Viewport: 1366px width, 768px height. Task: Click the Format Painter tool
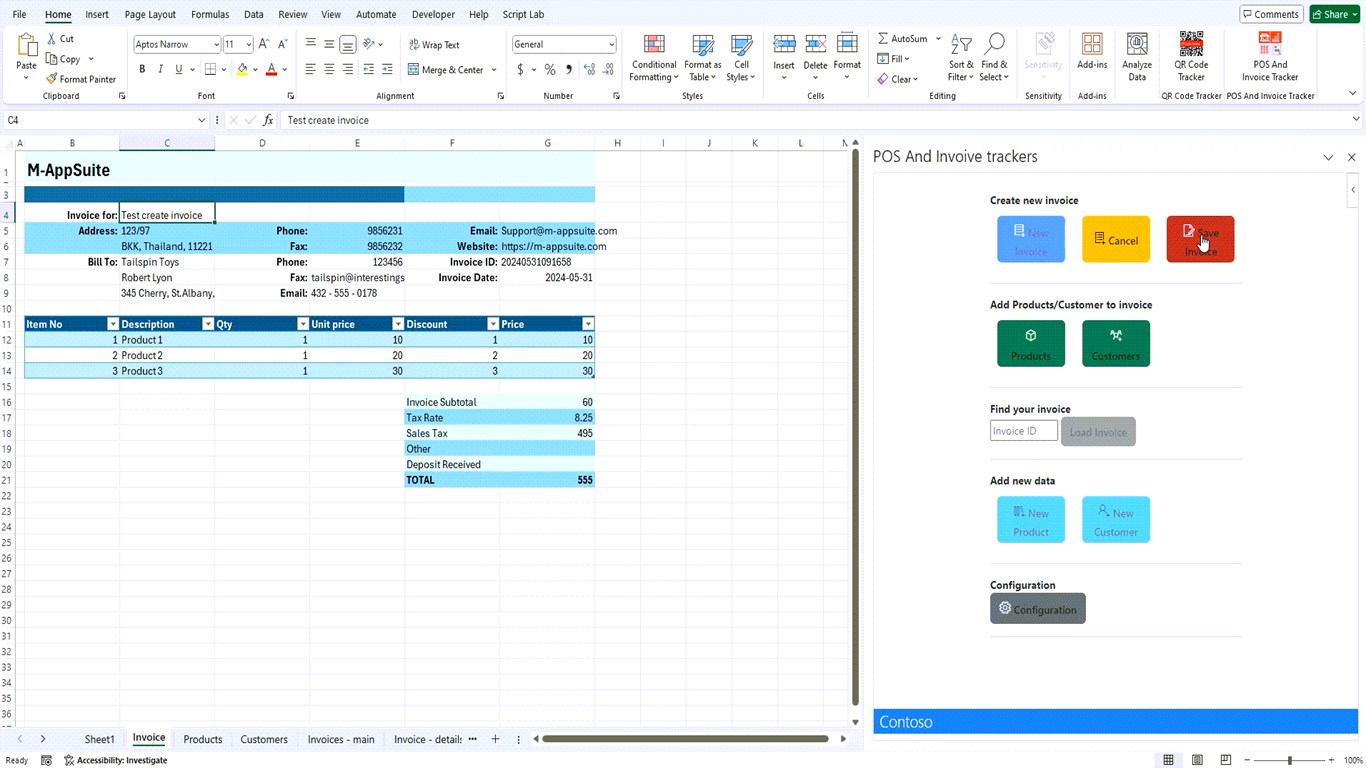click(x=81, y=79)
